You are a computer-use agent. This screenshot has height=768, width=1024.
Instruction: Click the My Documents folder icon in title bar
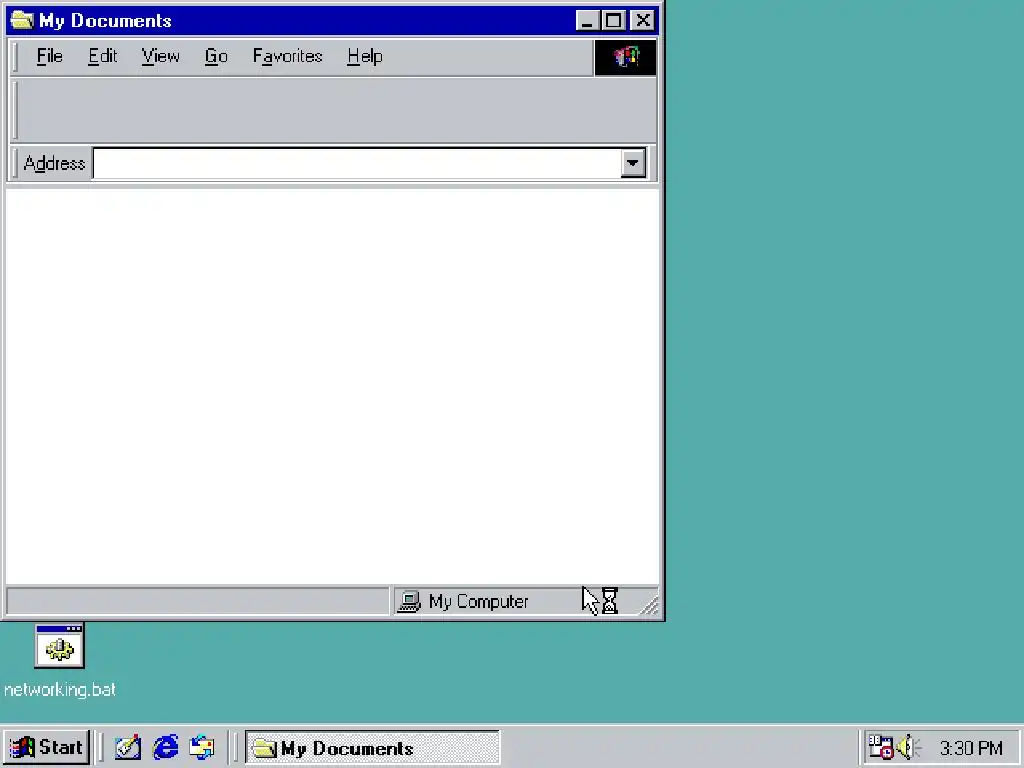click(22, 20)
